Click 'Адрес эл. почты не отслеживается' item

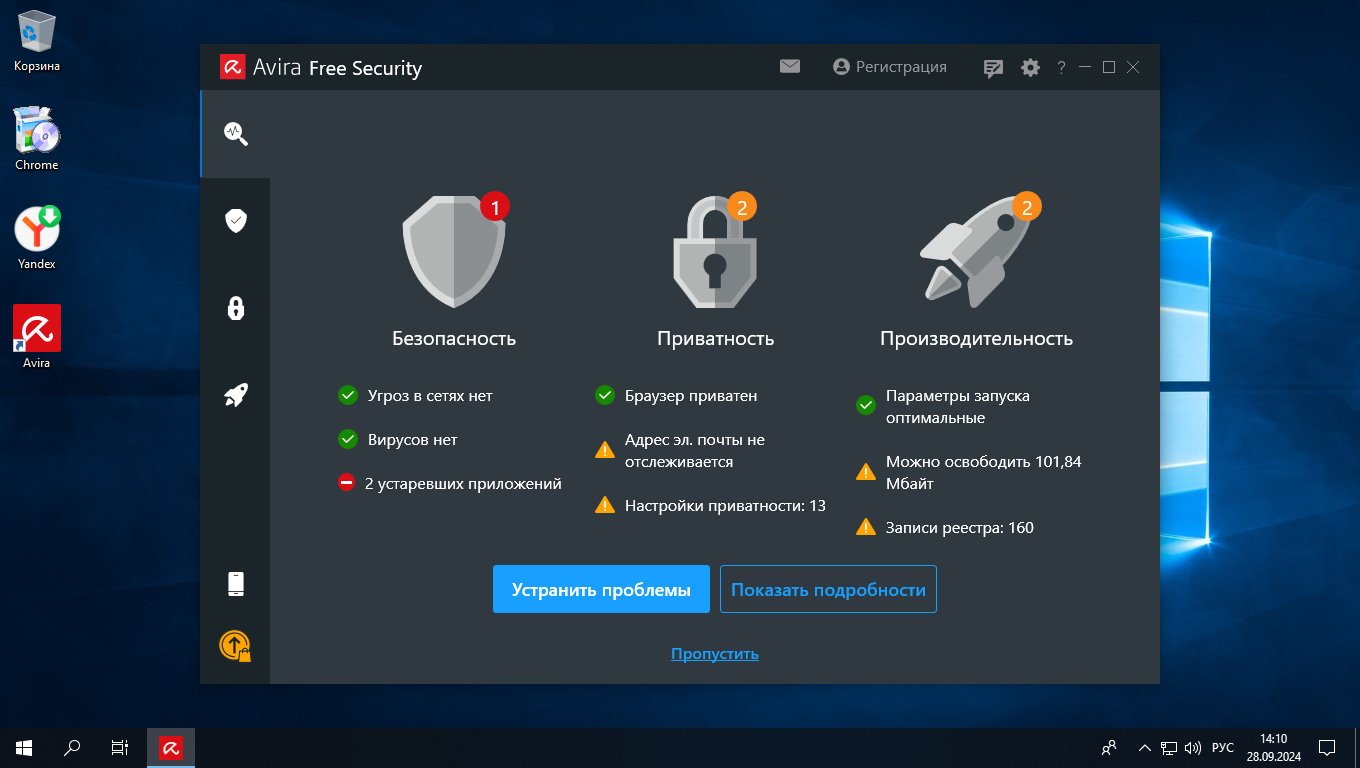click(695, 451)
